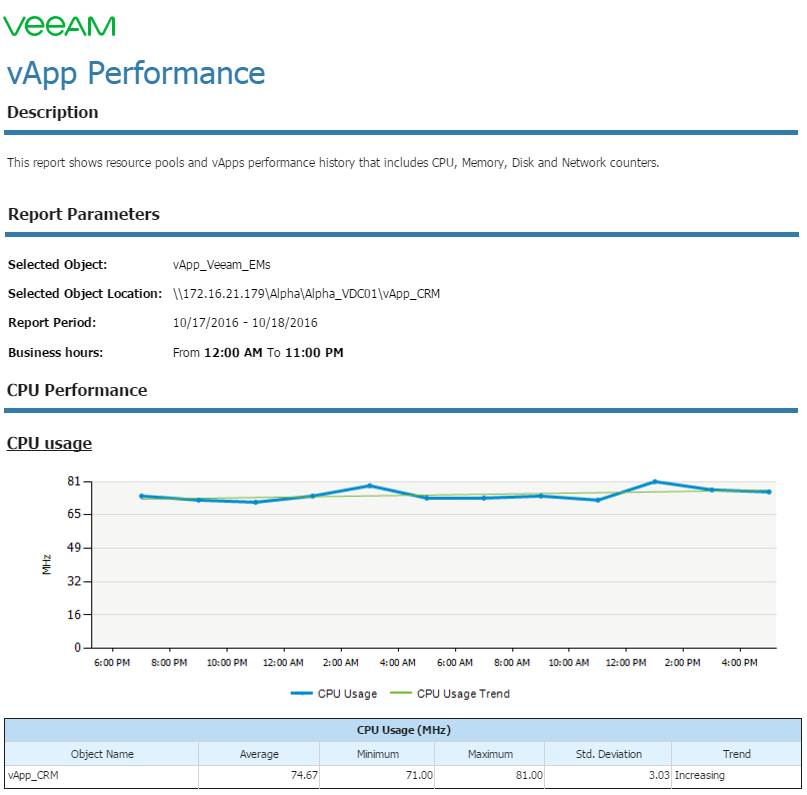Click the Object Name column header
This screenshot has width=807, height=795.
[x=102, y=754]
